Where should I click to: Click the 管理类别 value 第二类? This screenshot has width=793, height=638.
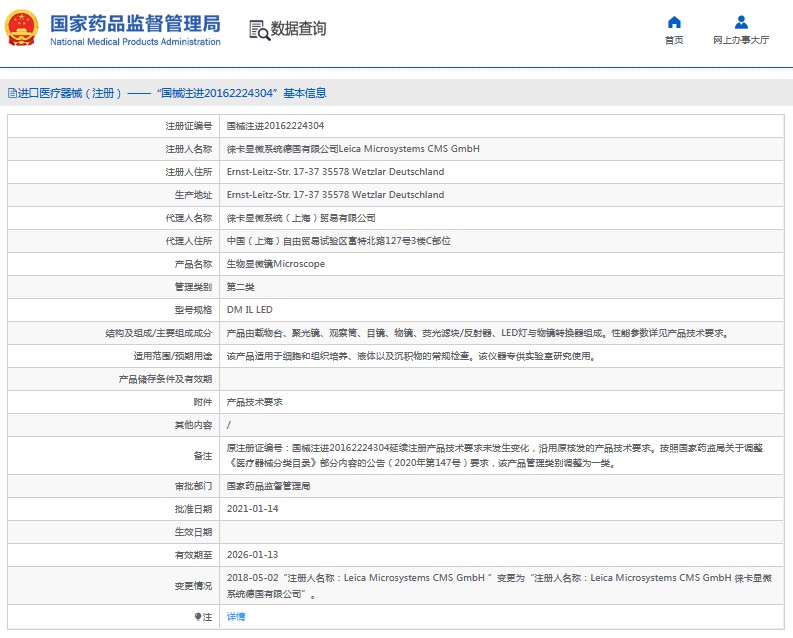(240, 287)
